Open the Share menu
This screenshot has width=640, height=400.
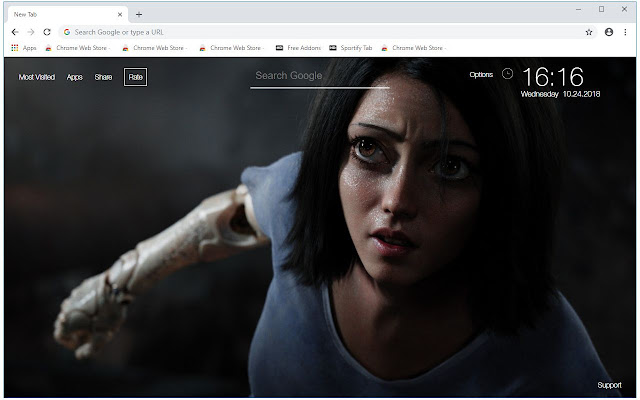coord(103,77)
